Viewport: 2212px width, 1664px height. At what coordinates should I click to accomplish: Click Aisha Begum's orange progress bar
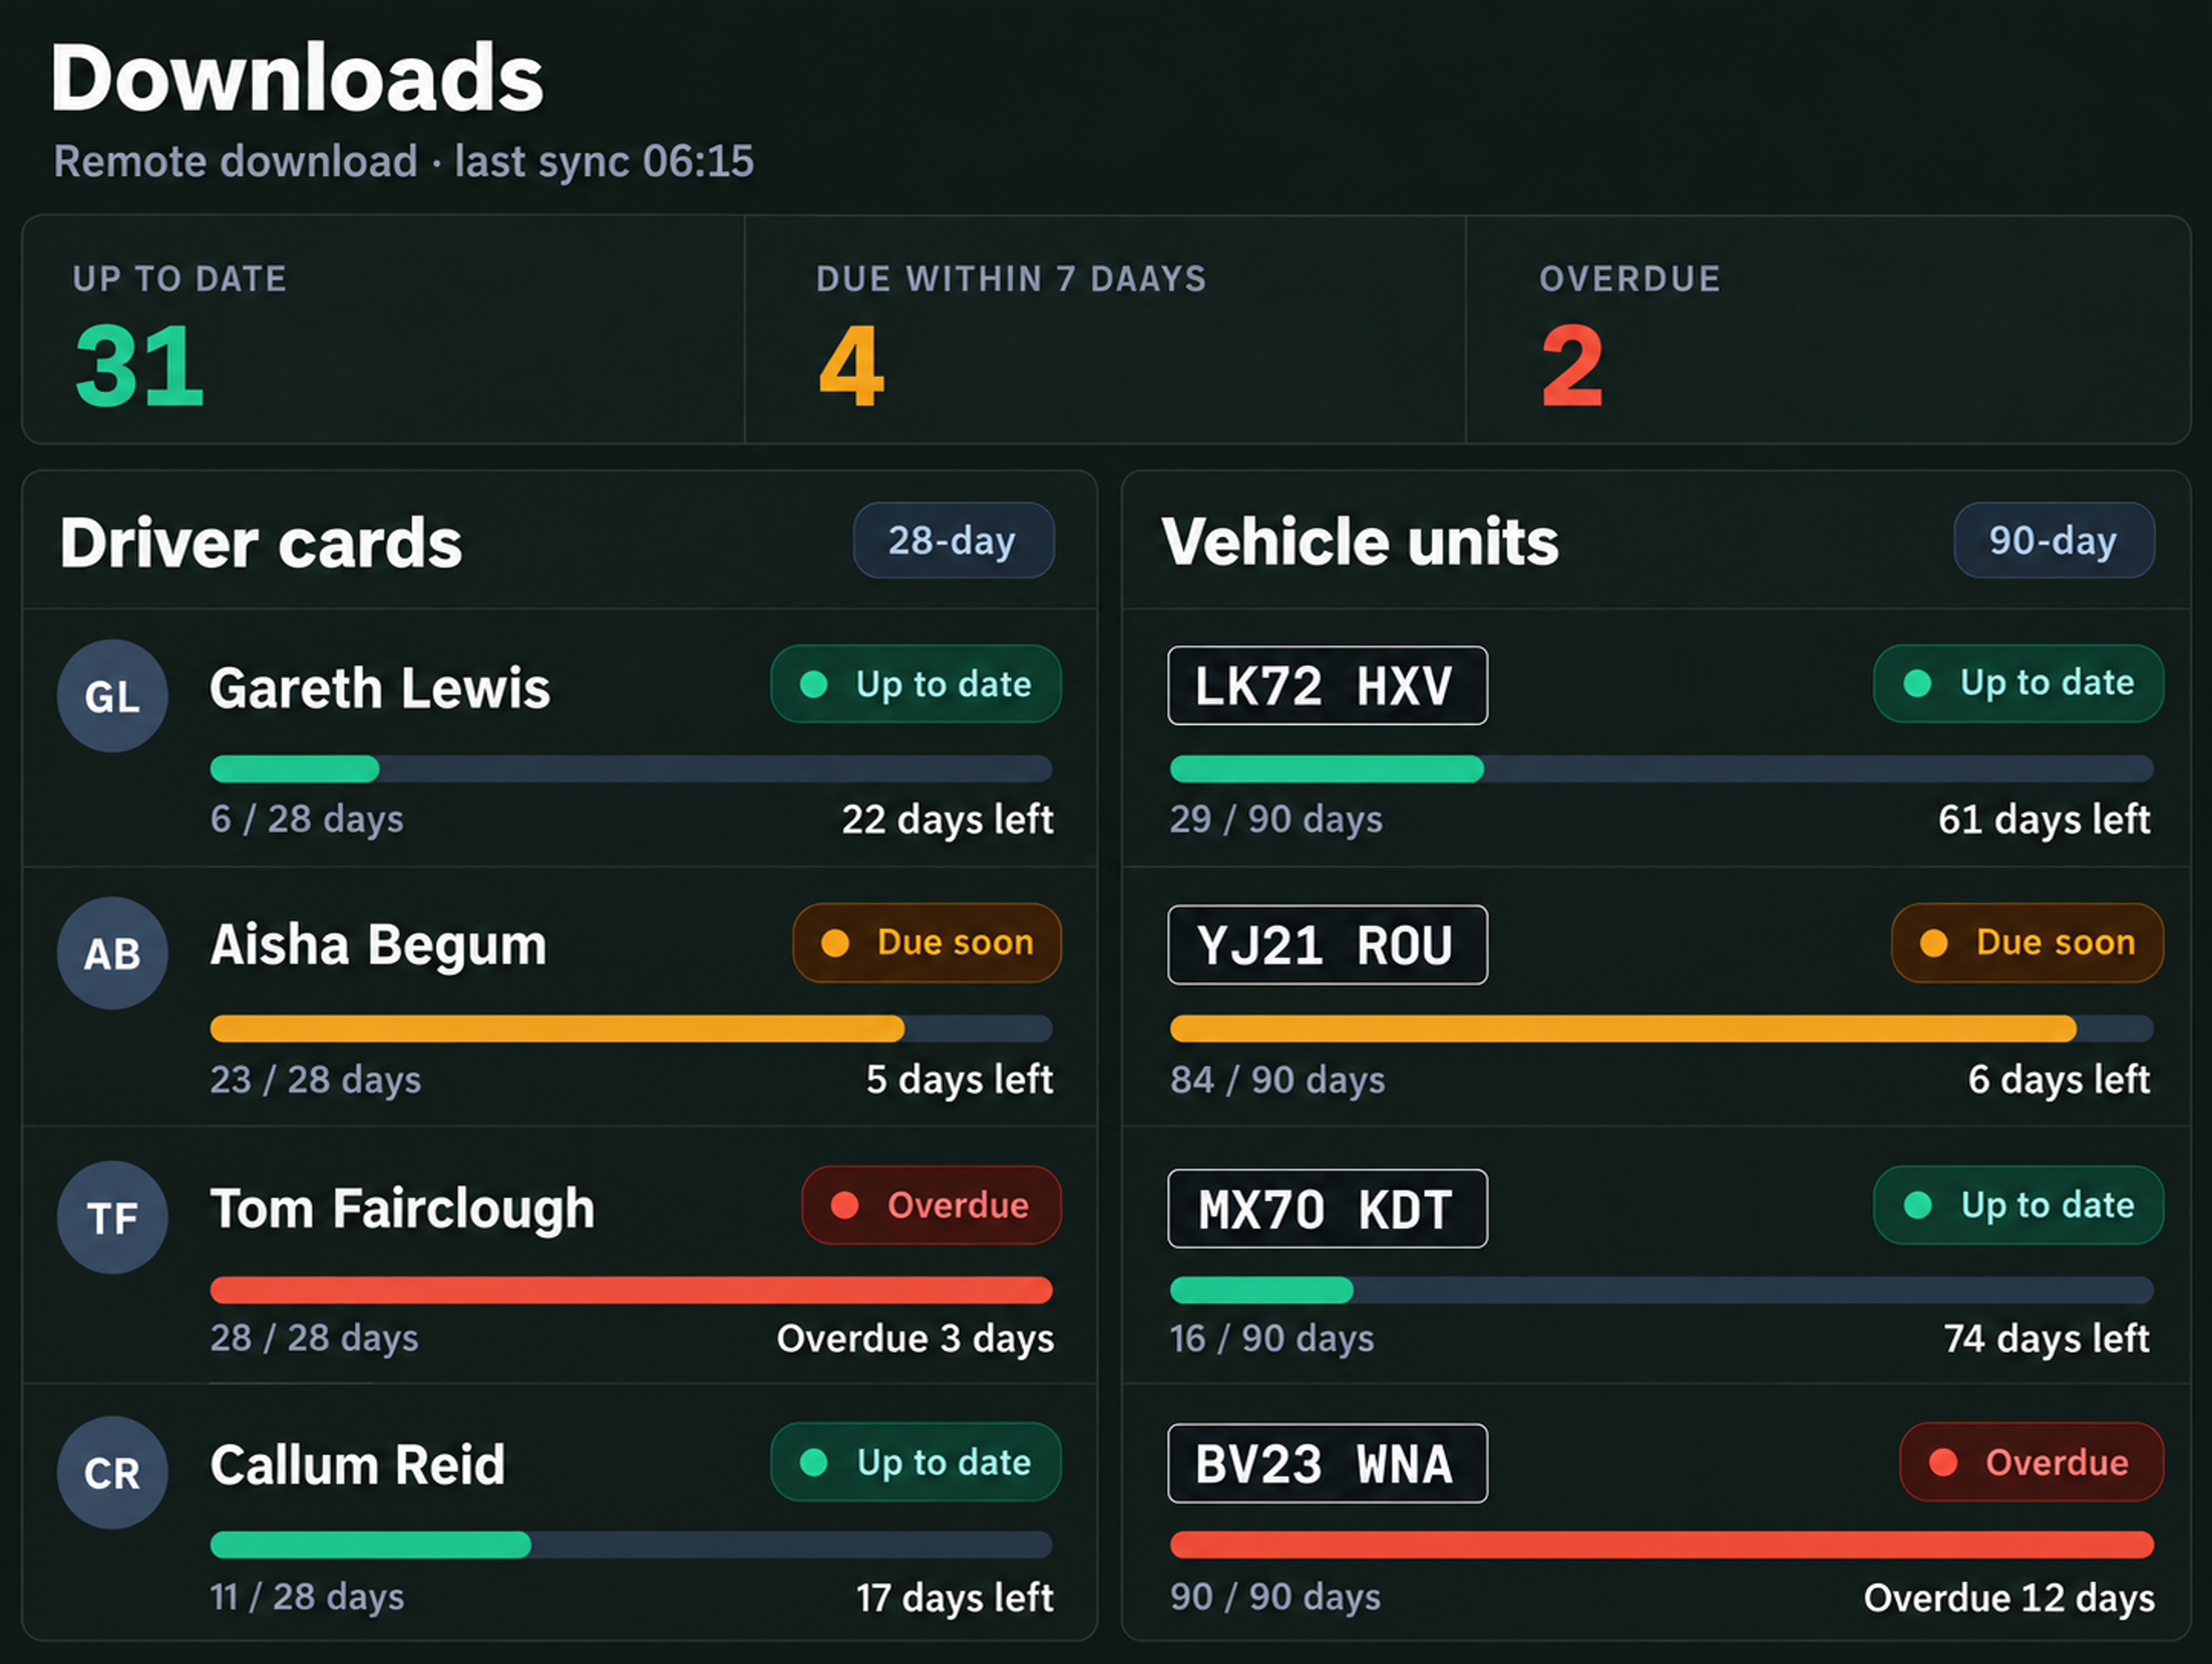pos(631,1028)
